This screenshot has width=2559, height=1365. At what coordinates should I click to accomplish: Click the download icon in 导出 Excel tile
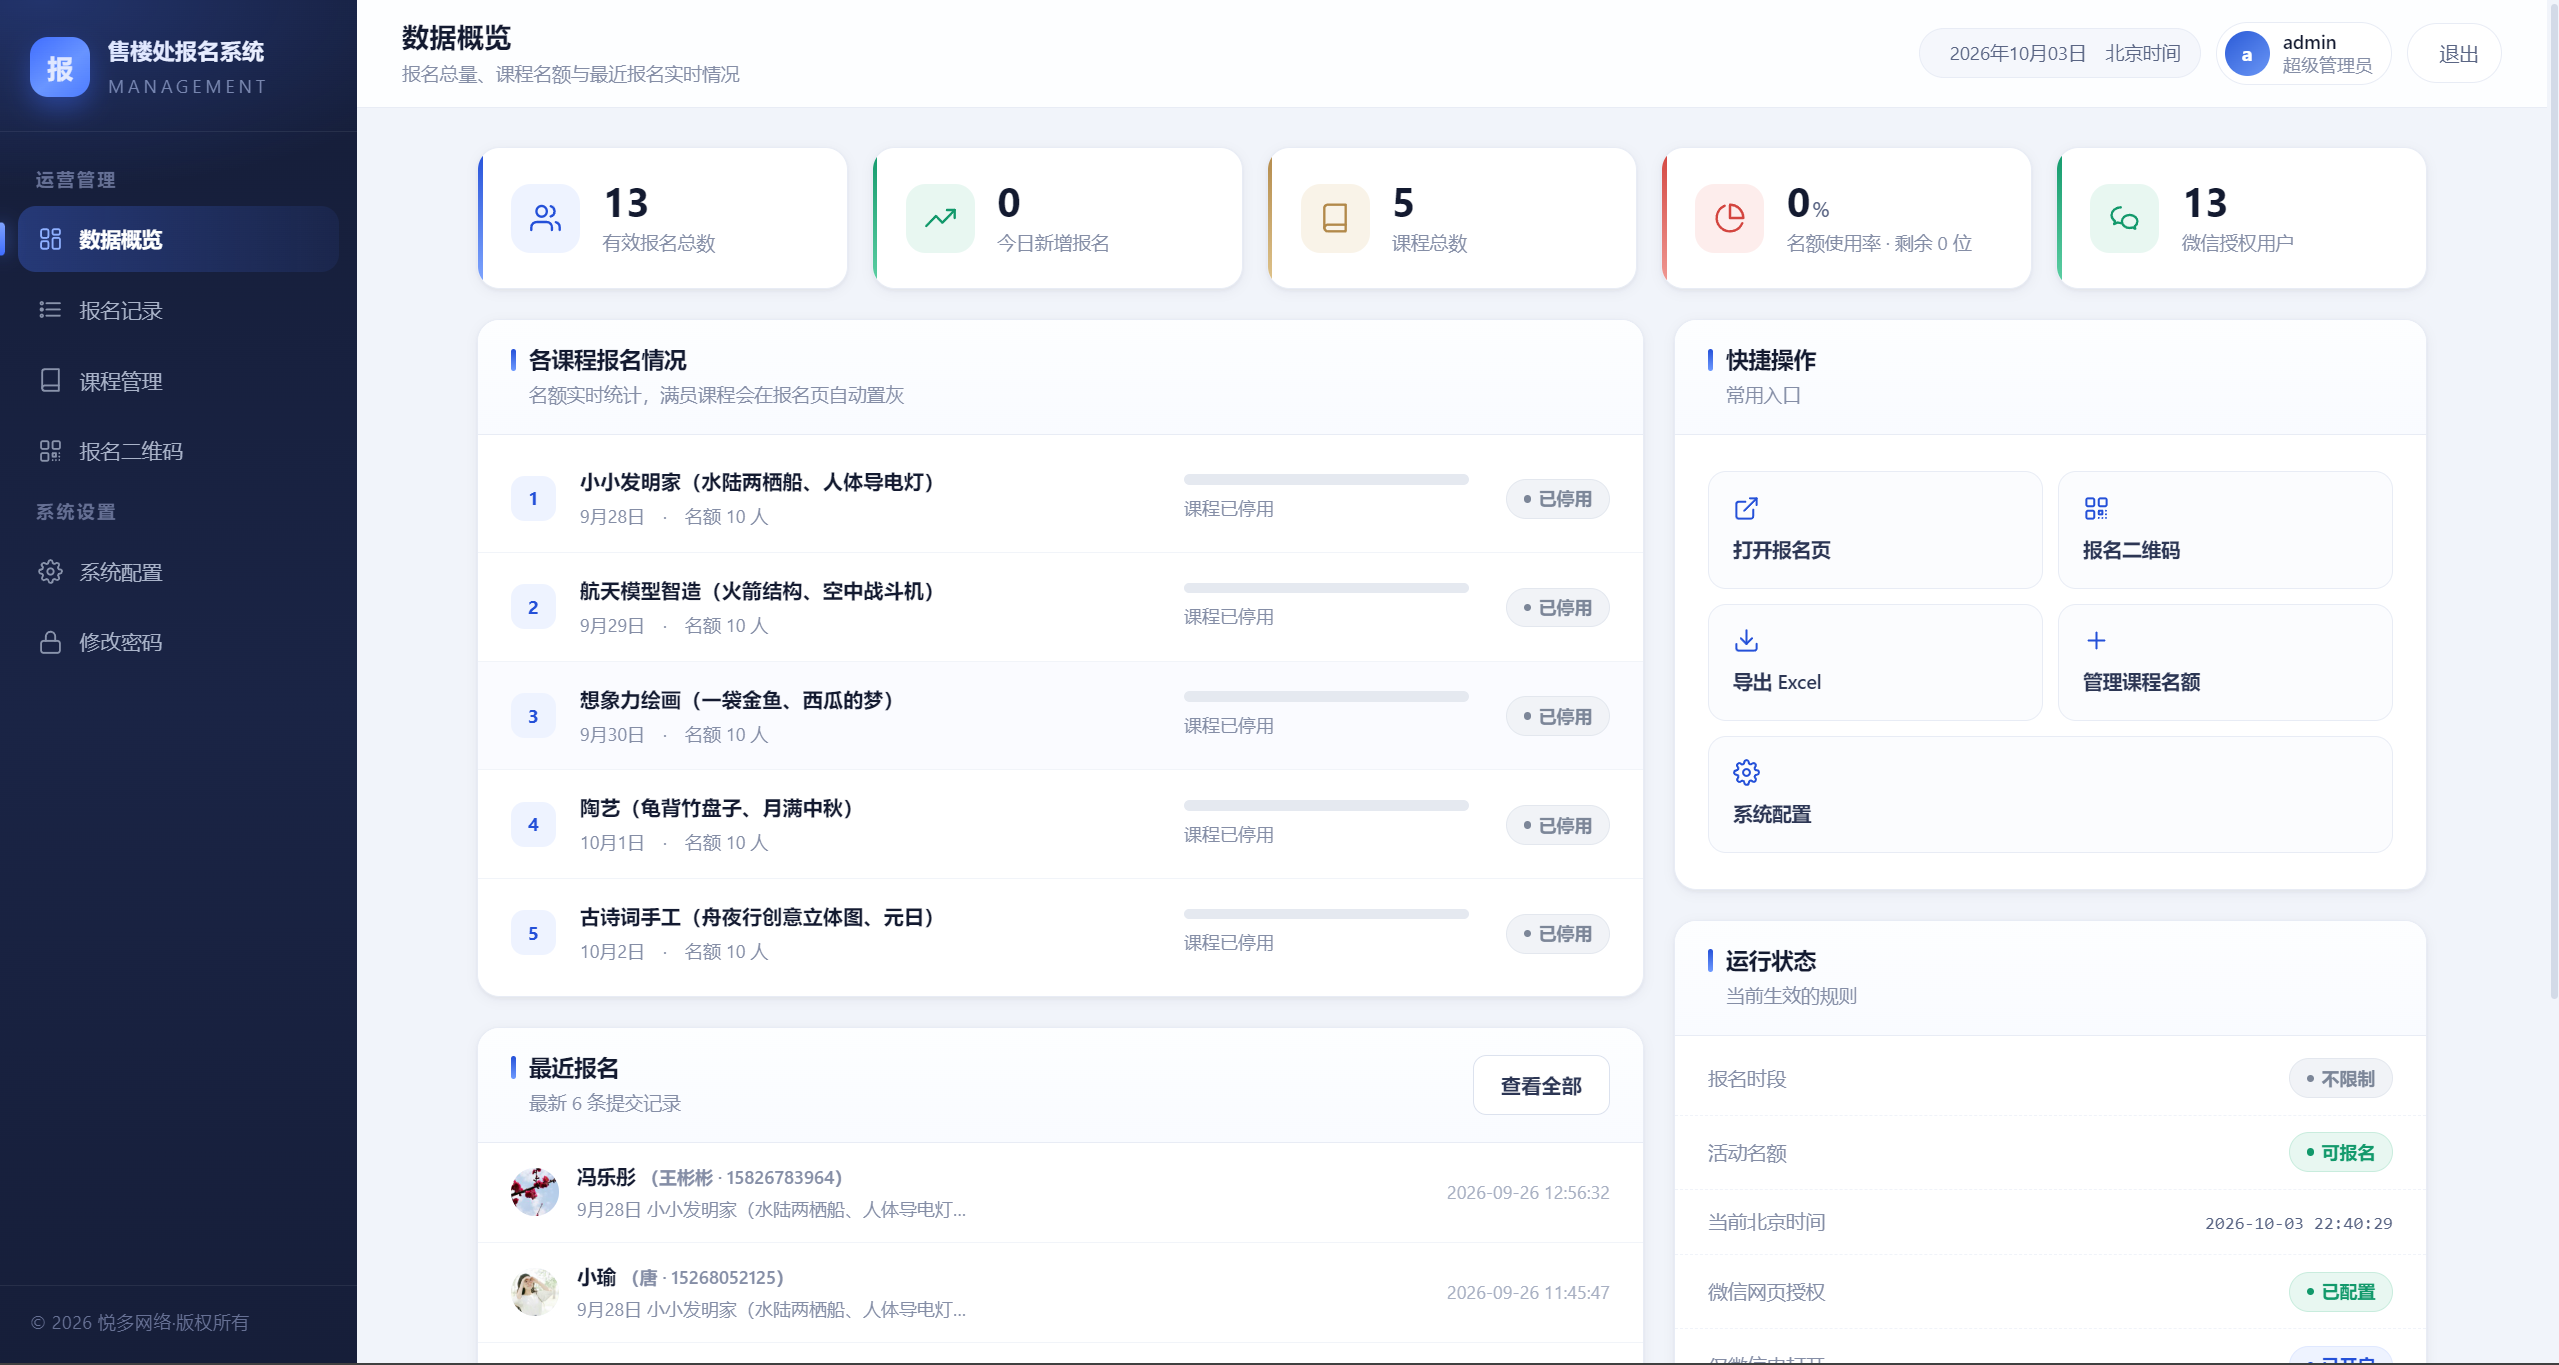tap(1746, 640)
